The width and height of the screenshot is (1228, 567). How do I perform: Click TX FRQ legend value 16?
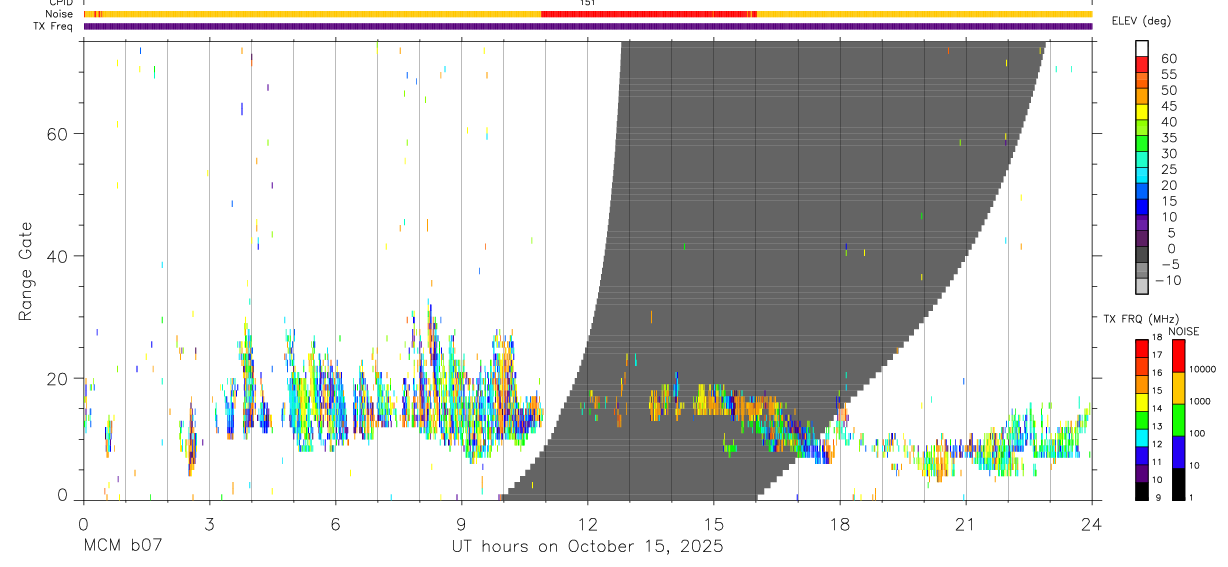coord(1157,372)
